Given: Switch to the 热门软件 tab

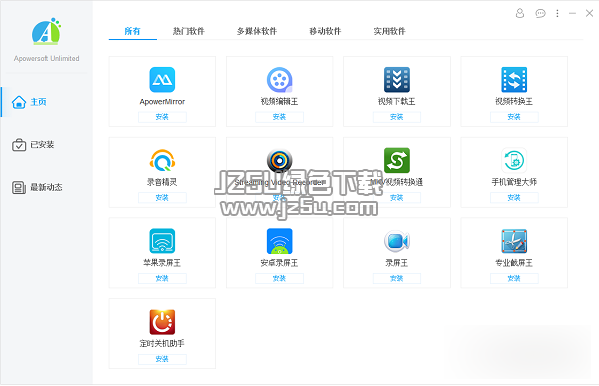Looking at the screenshot, I should (189, 31).
